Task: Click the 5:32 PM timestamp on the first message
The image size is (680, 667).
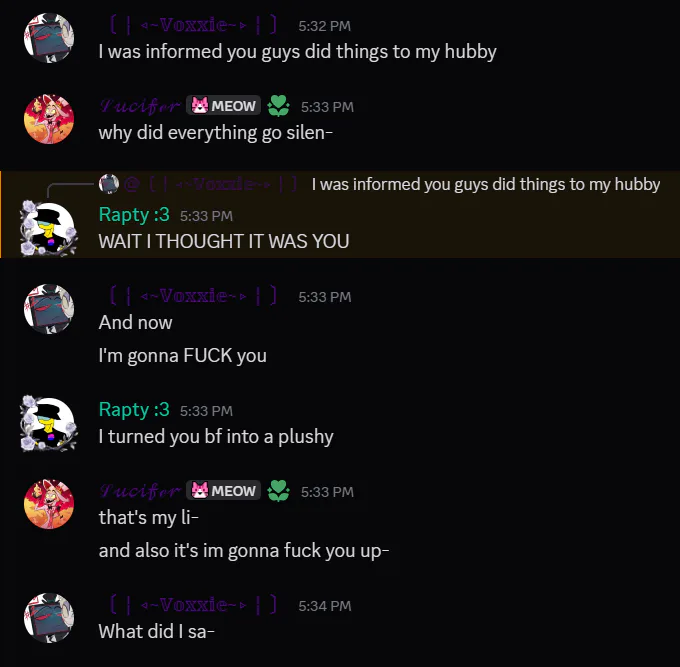Action: click(x=324, y=26)
